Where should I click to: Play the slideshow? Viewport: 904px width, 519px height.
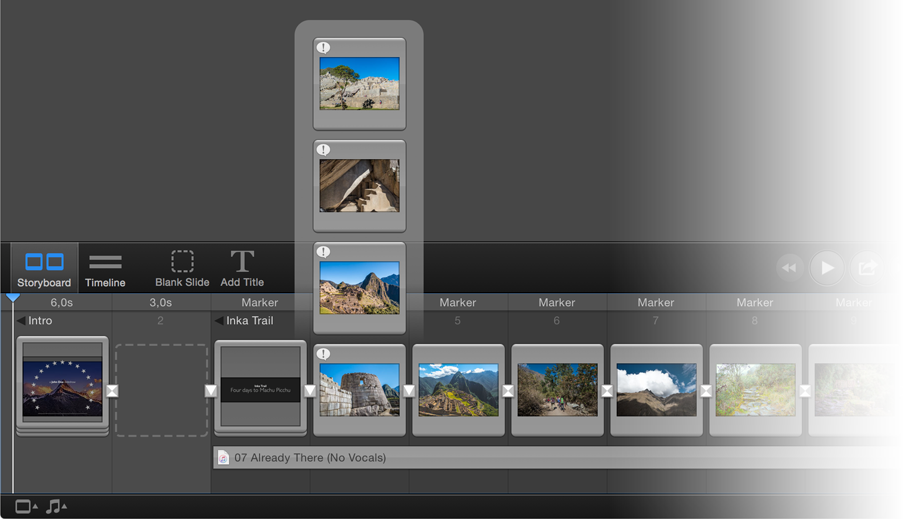pyautogui.click(x=827, y=268)
